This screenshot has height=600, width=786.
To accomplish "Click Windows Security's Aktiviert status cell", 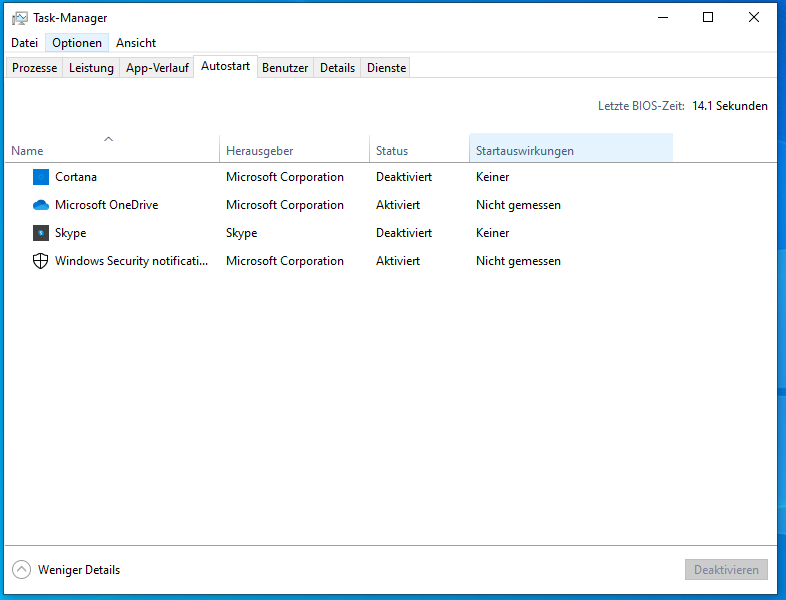I will tap(398, 261).
